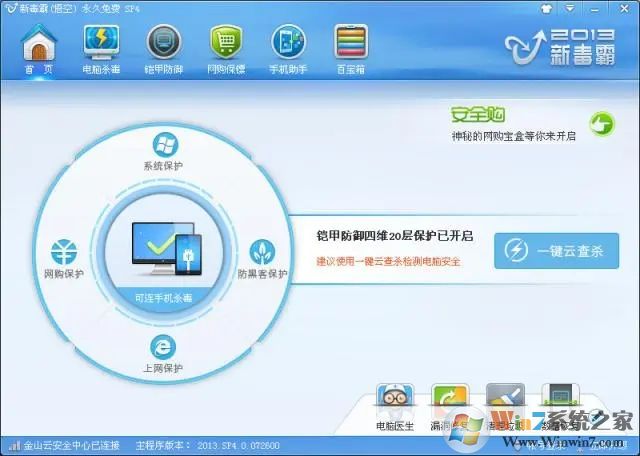Click the 金山云安全中心已连接 status

[x=71, y=445]
